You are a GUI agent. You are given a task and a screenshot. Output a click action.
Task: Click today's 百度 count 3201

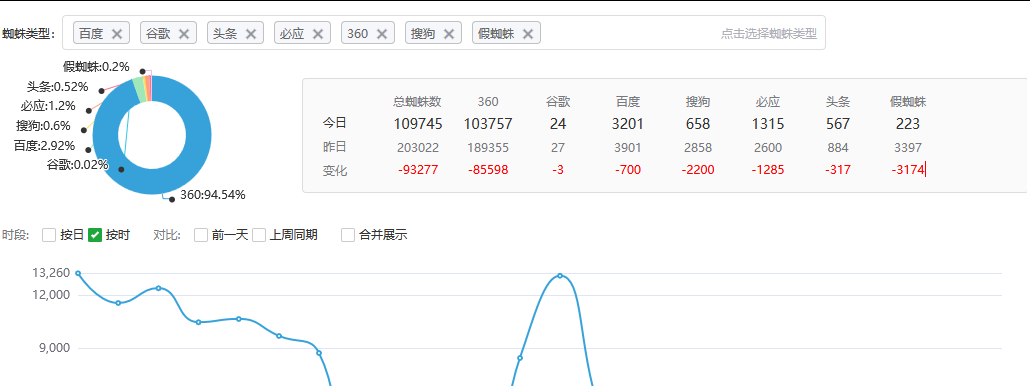click(628, 123)
